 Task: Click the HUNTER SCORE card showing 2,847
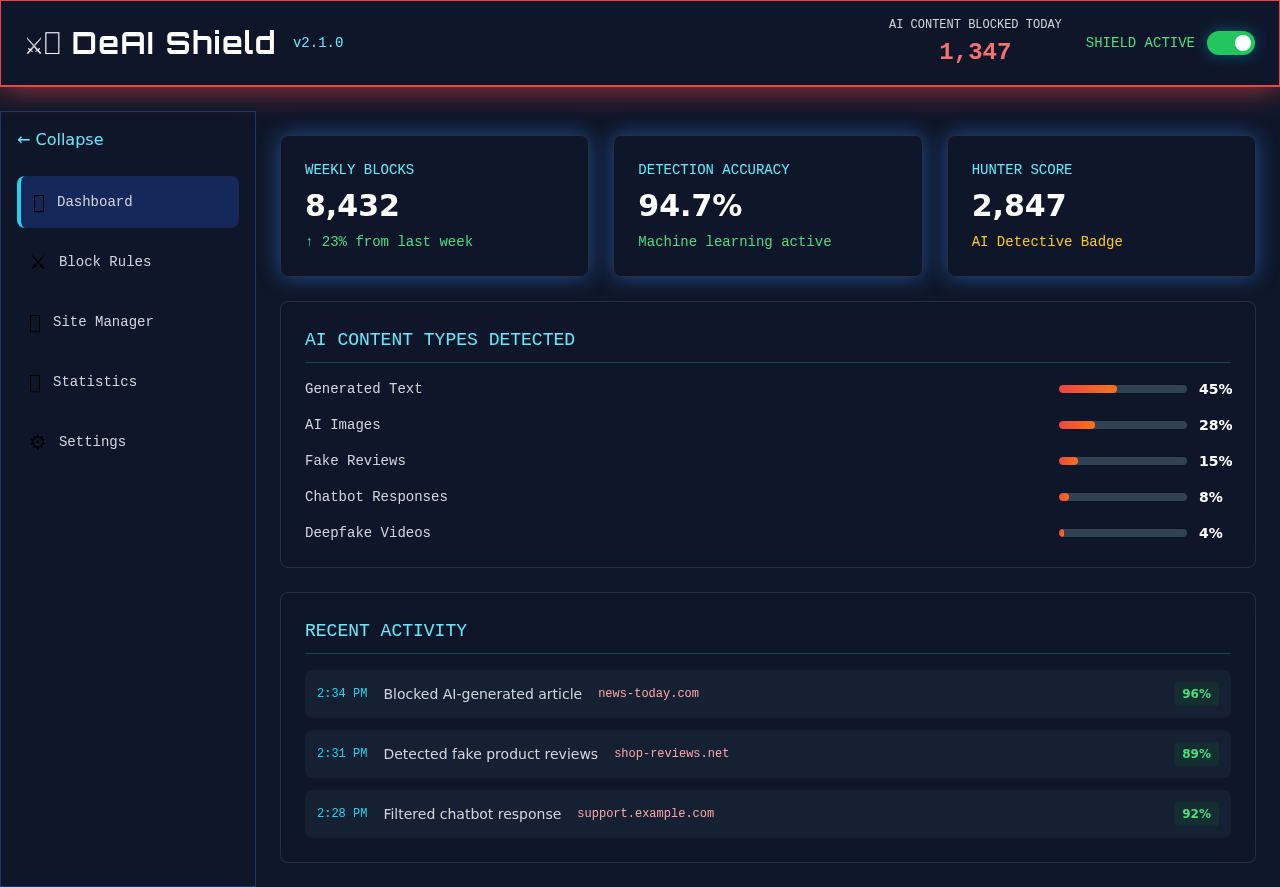1101,205
